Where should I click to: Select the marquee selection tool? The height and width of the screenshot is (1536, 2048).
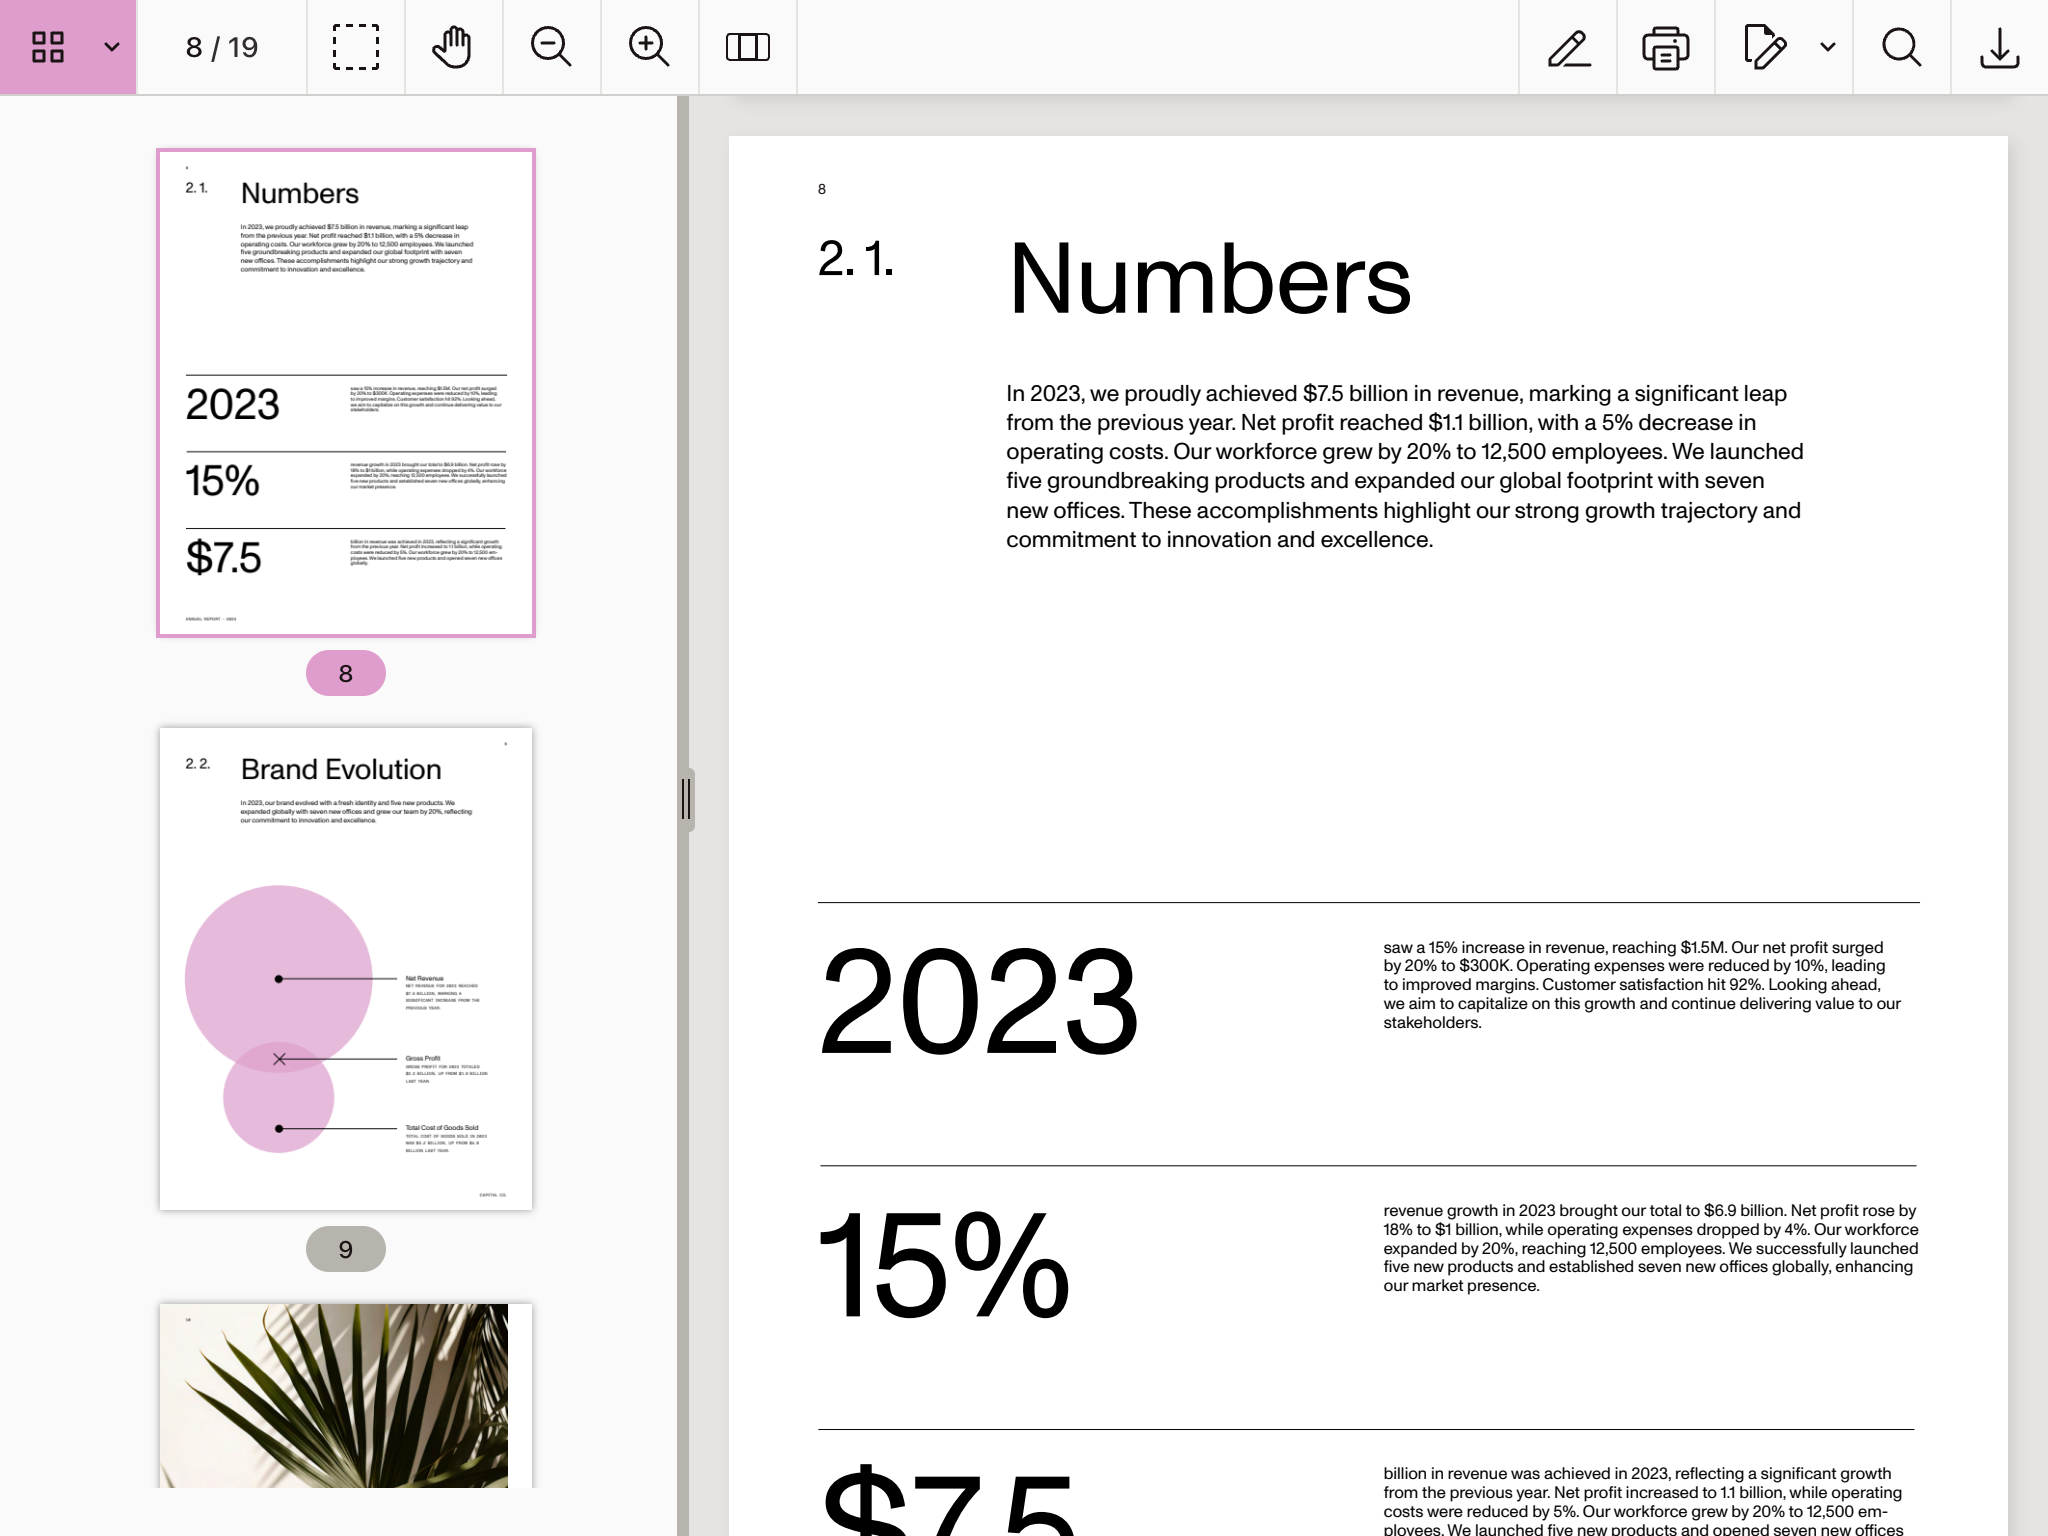[x=355, y=47]
